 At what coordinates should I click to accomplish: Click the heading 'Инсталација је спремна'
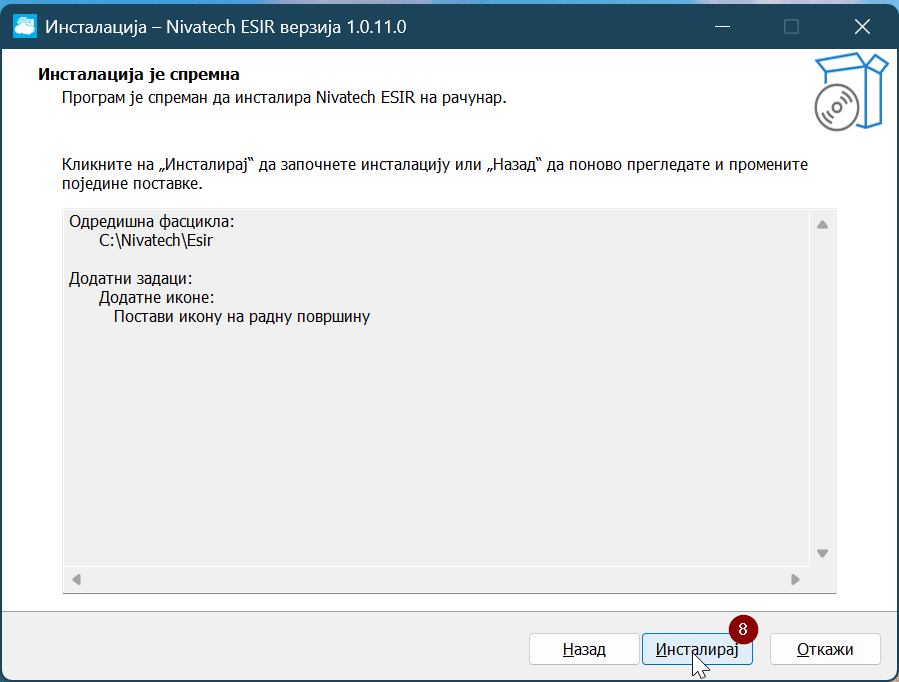tap(139, 74)
